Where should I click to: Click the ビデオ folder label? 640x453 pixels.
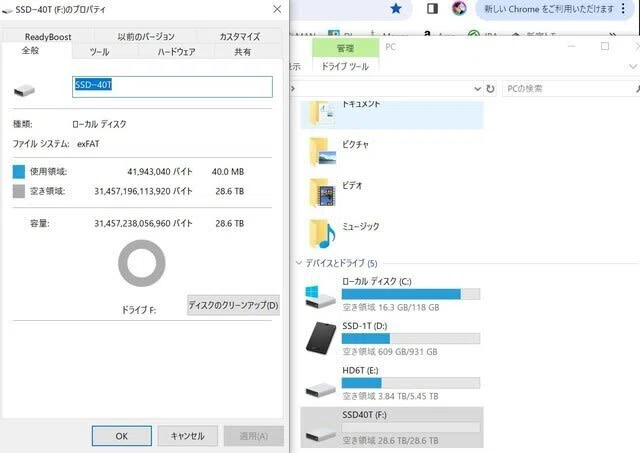click(x=352, y=185)
